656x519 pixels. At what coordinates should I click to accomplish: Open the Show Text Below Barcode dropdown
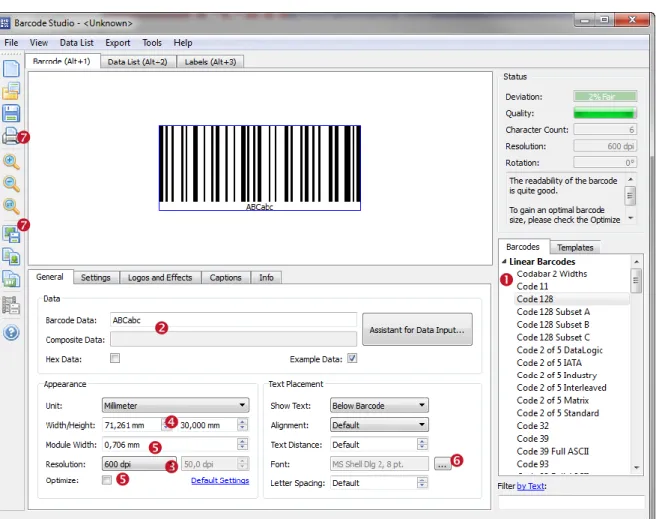(379, 405)
